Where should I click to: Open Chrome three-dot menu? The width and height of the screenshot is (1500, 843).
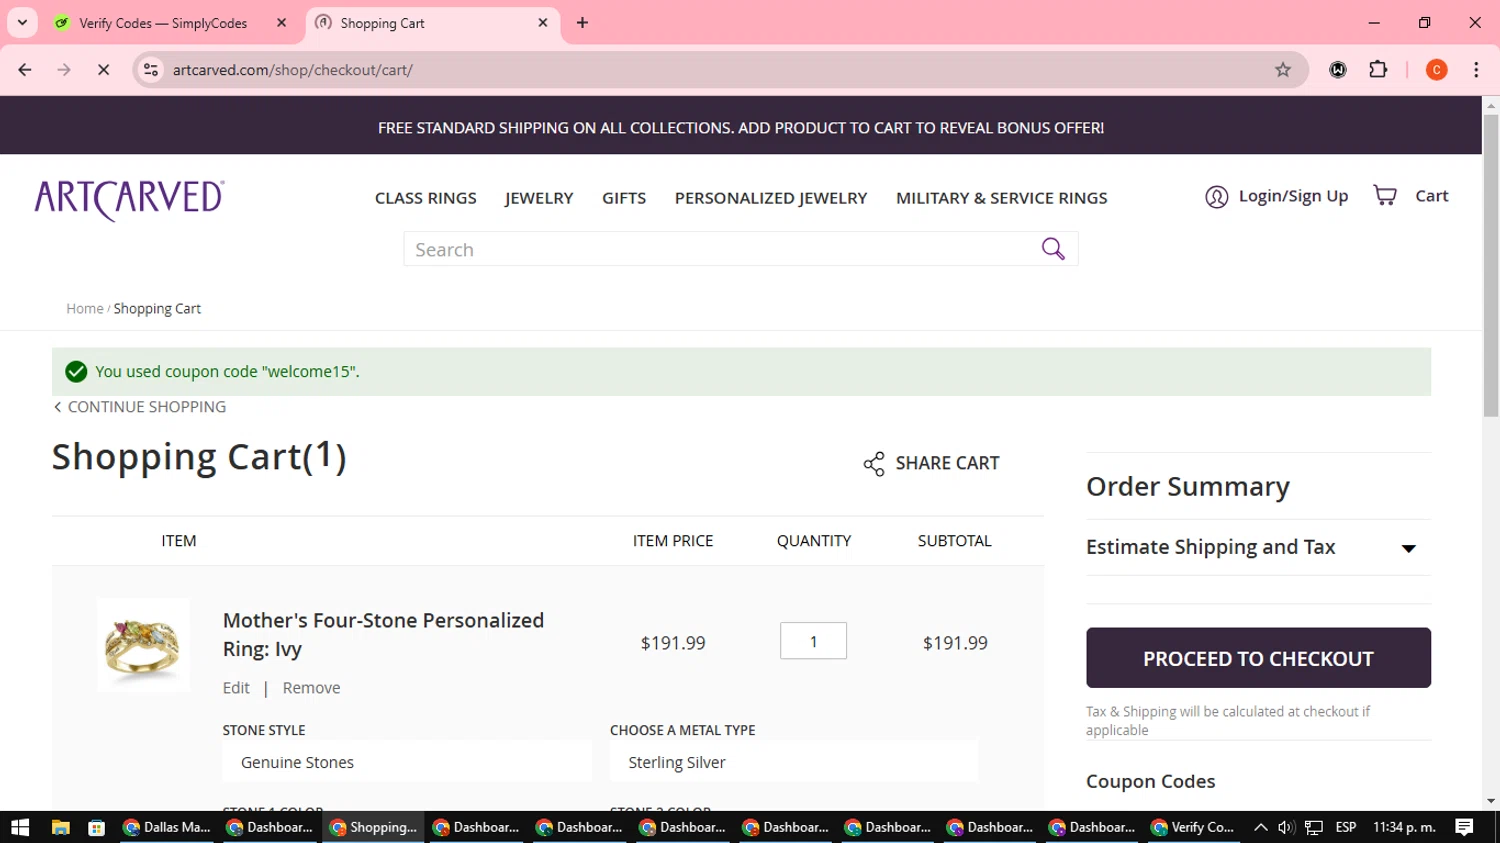[x=1476, y=70]
